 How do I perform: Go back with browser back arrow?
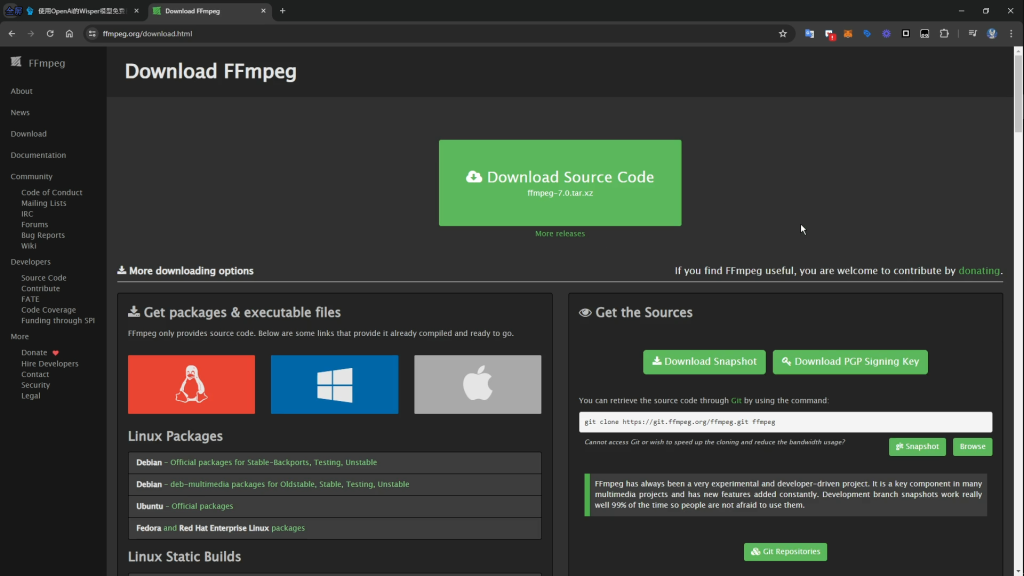12,33
